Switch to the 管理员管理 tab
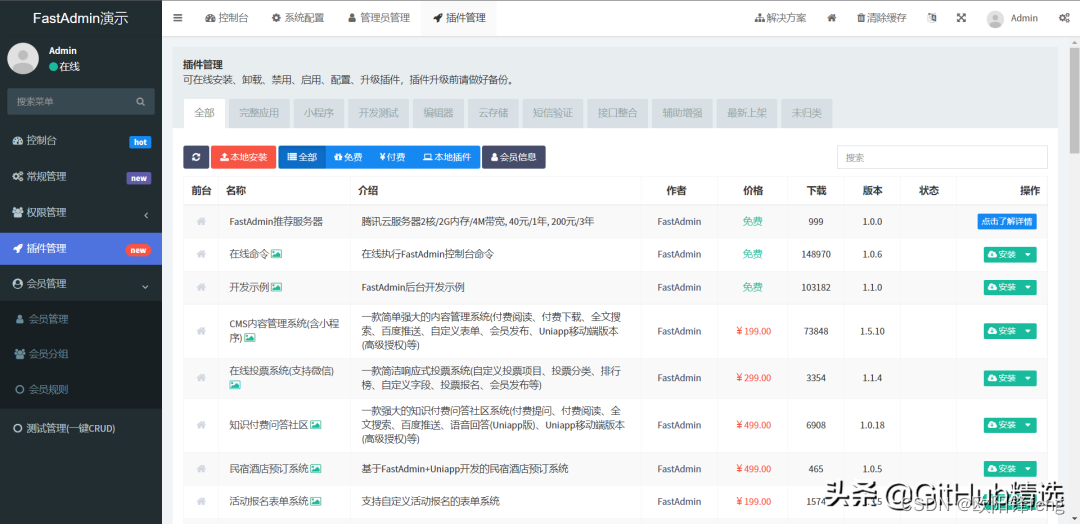Screen dimensions: 1080x524 tap(378, 18)
